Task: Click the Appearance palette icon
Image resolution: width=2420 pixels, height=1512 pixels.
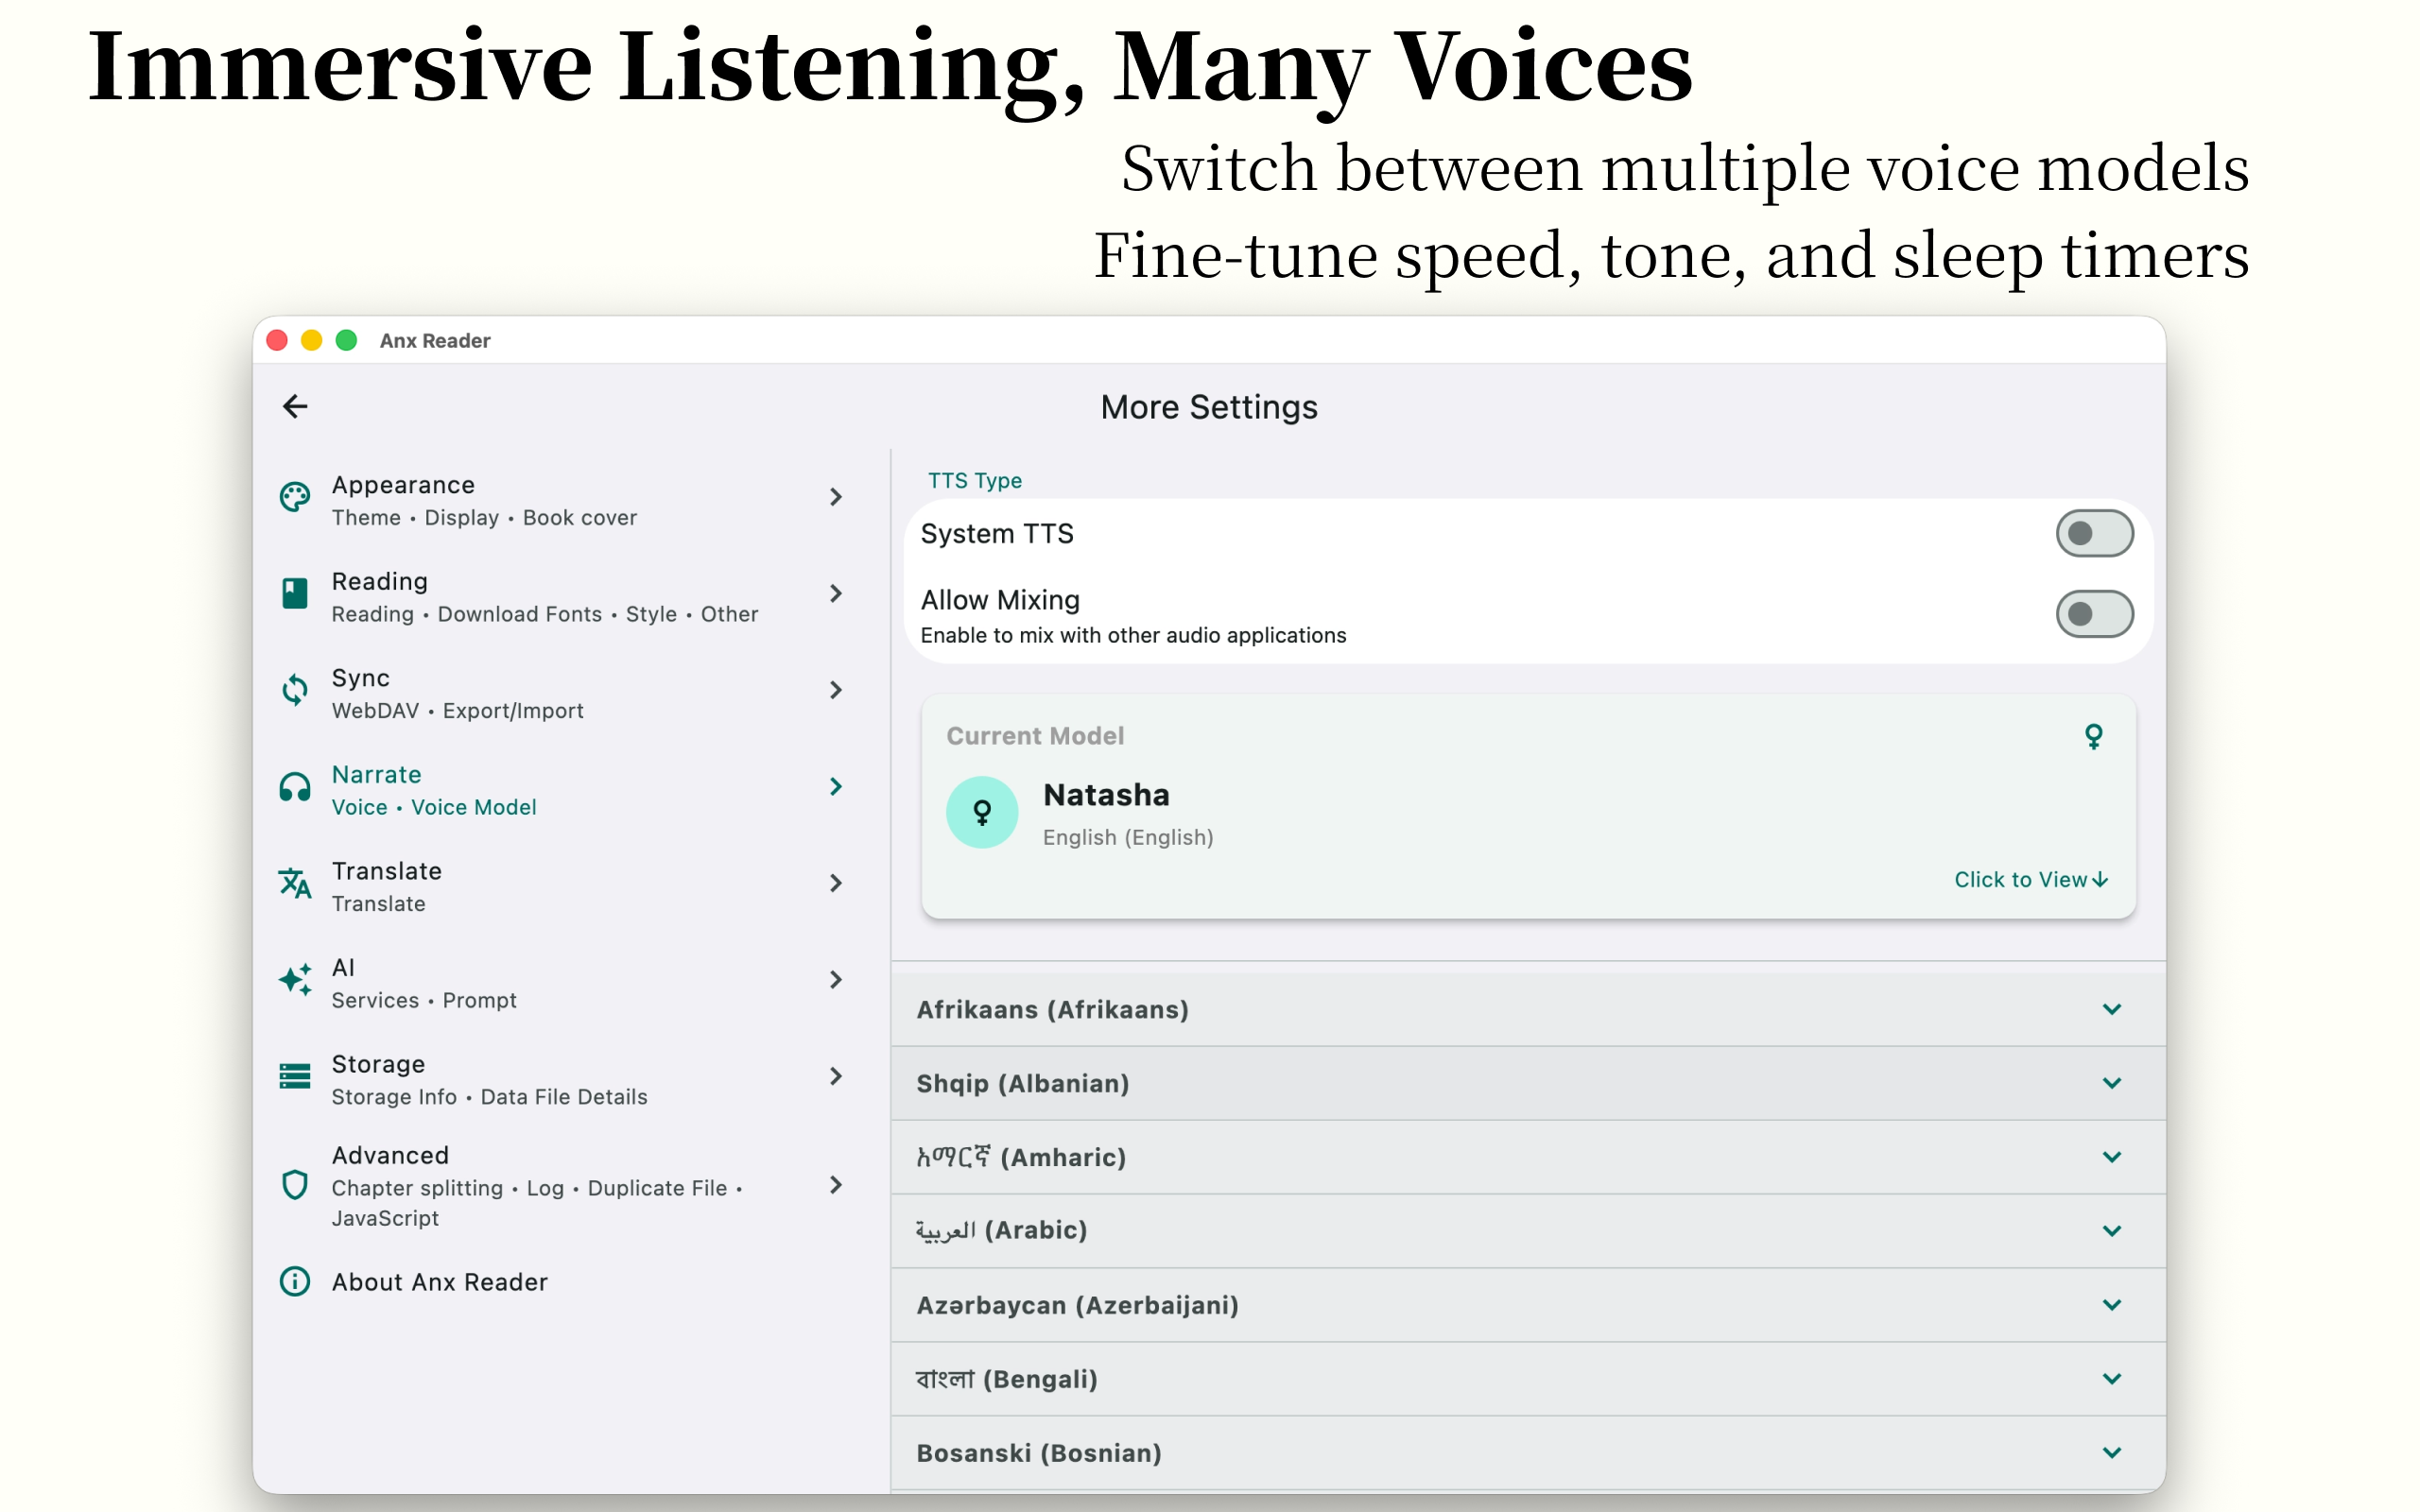Action: click(295, 497)
